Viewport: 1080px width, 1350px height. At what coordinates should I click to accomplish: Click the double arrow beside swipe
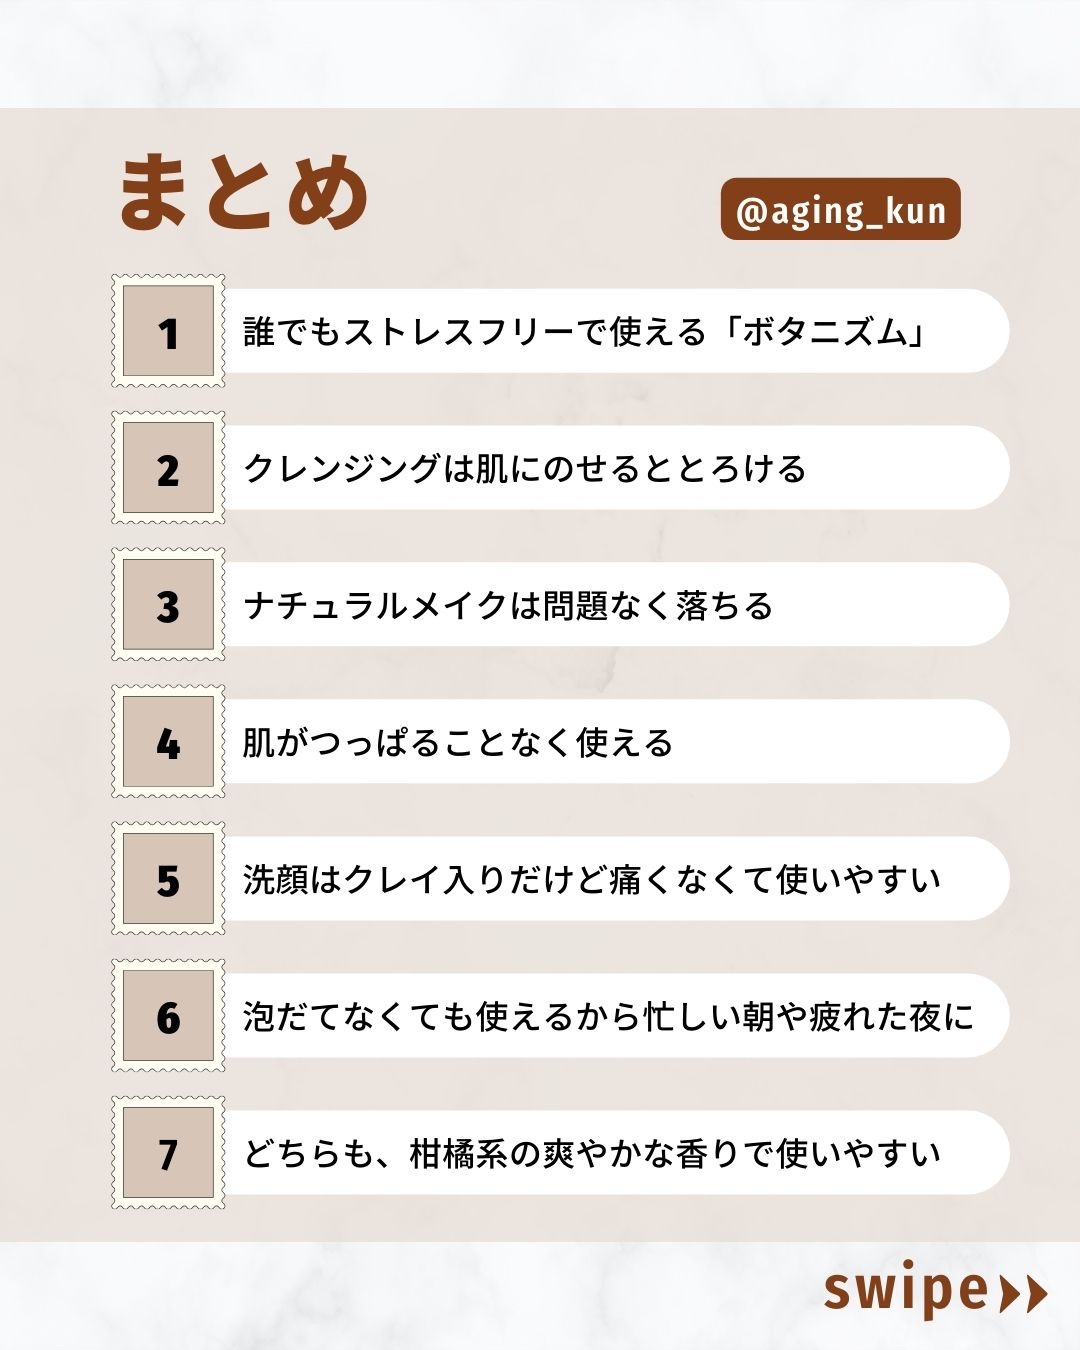tap(1023, 1293)
